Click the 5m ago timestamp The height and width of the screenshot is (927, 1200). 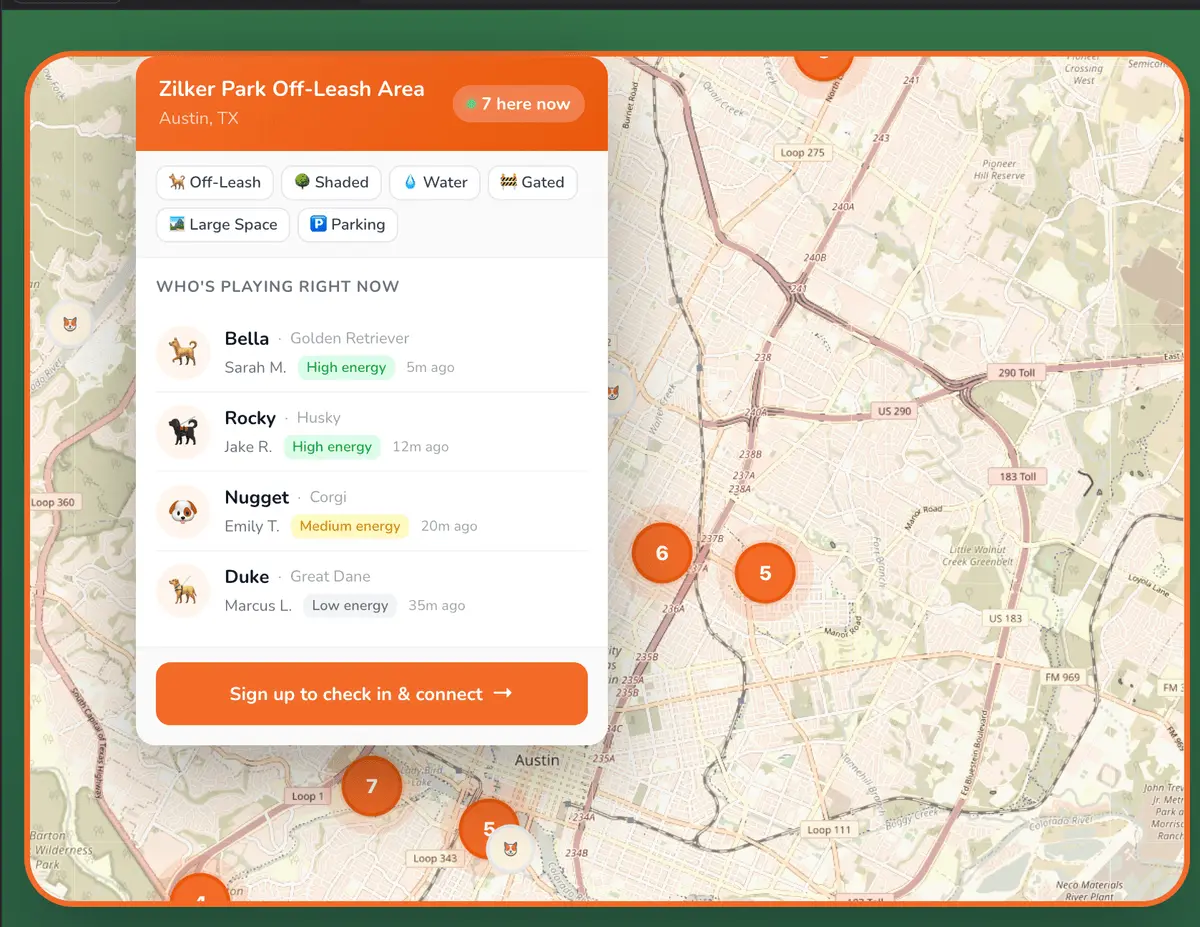pos(431,367)
